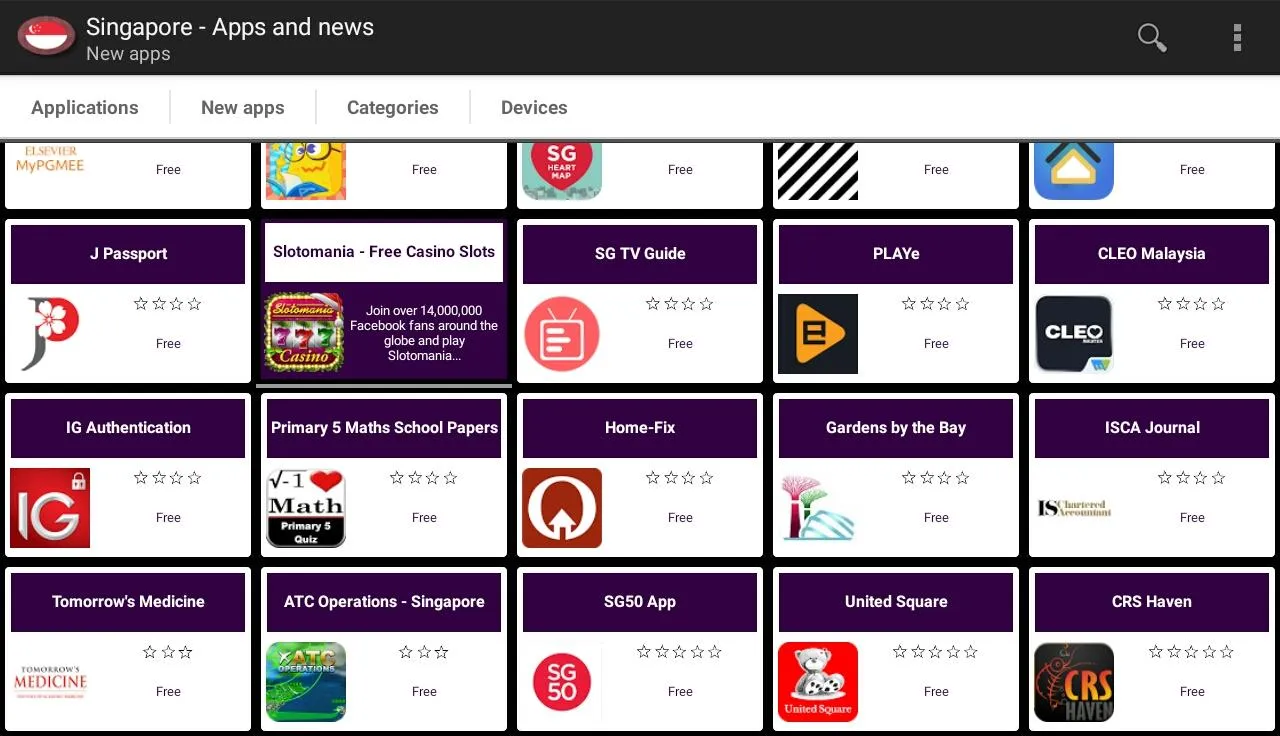Image resolution: width=1280 pixels, height=736 pixels.
Task: Open the IG Authentication icon
Action: [x=50, y=508]
